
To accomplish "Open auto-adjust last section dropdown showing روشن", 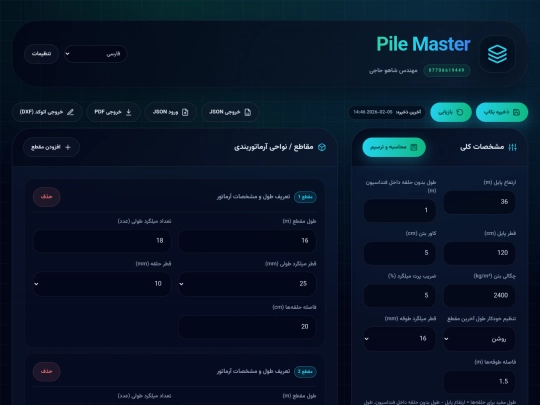I will pyautogui.click(x=479, y=339).
